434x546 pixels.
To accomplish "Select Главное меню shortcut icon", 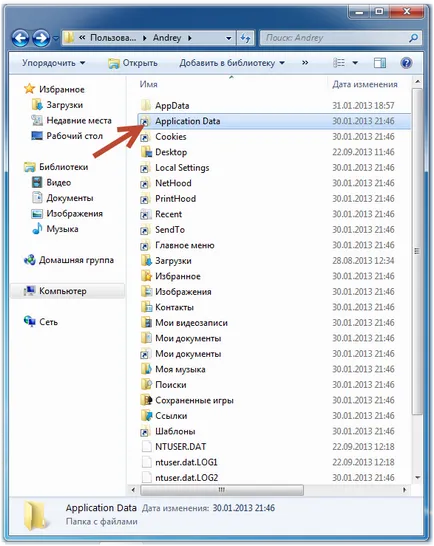I will tap(146, 245).
